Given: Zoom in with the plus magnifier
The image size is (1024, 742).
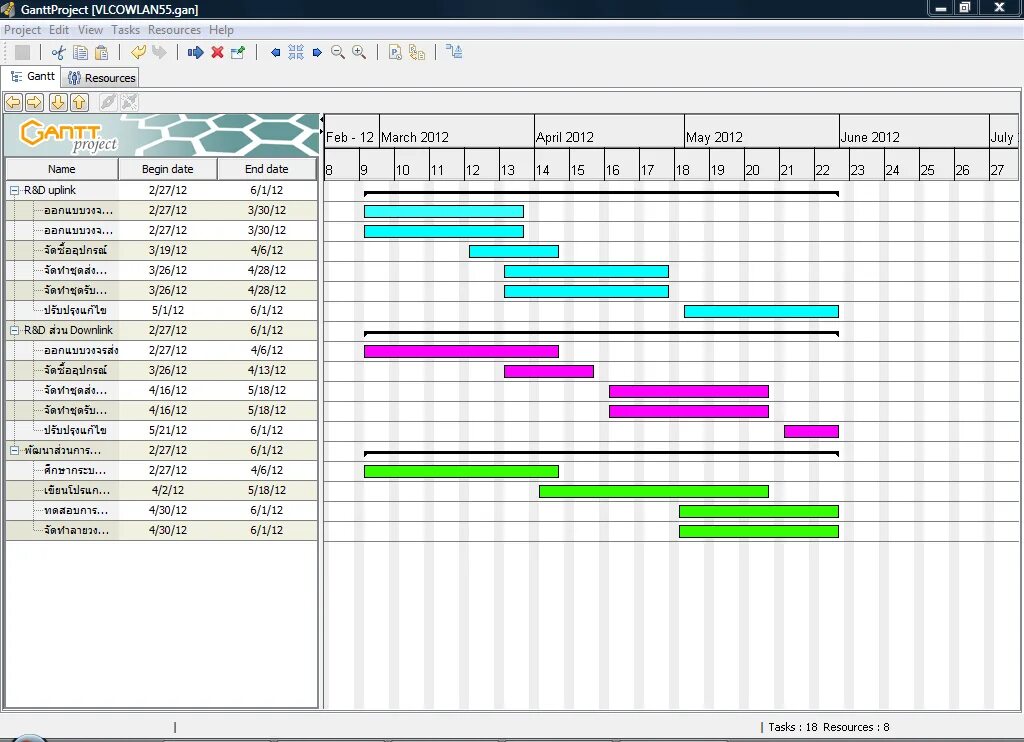Looking at the screenshot, I should coord(359,52).
